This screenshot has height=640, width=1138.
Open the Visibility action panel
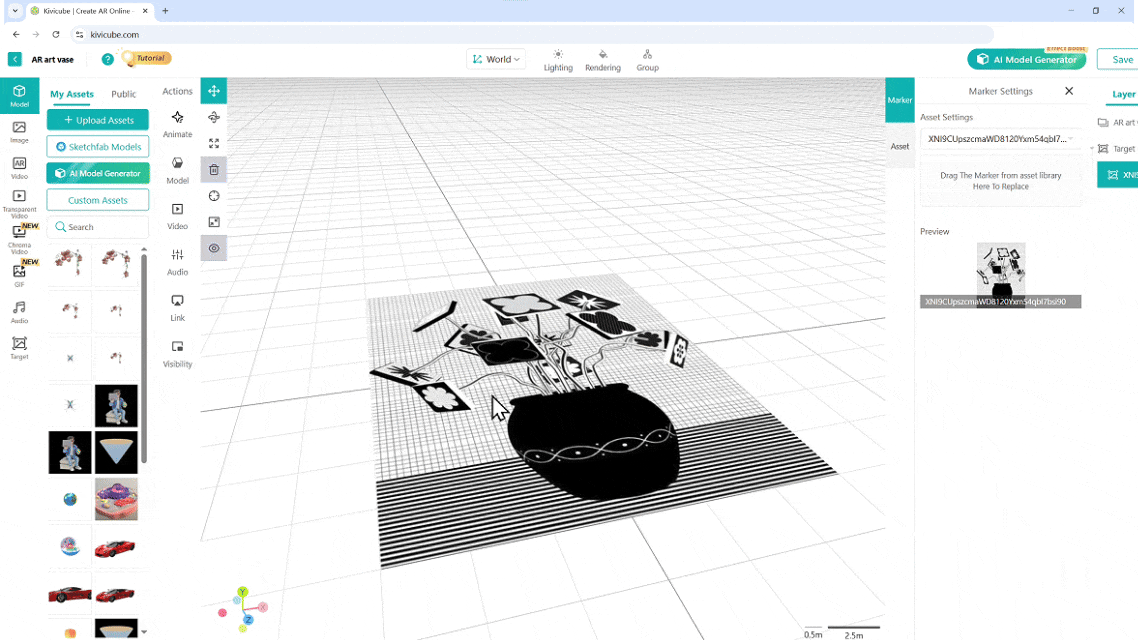(x=177, y=354)
